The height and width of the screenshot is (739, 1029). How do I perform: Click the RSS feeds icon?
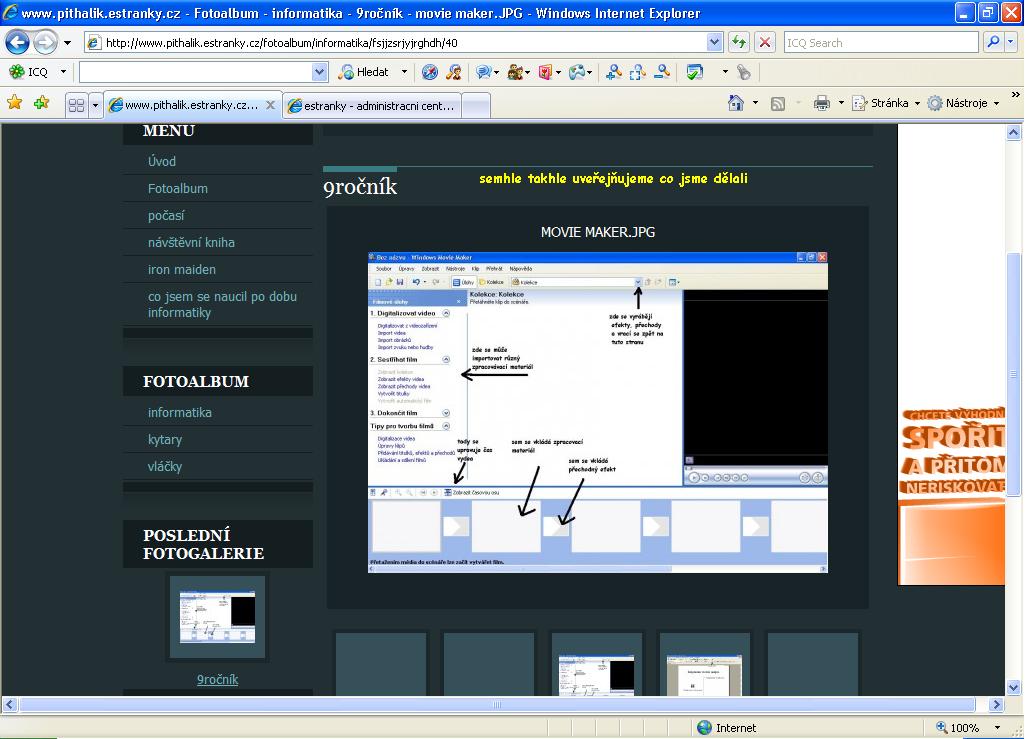click(x=778, y=104)
